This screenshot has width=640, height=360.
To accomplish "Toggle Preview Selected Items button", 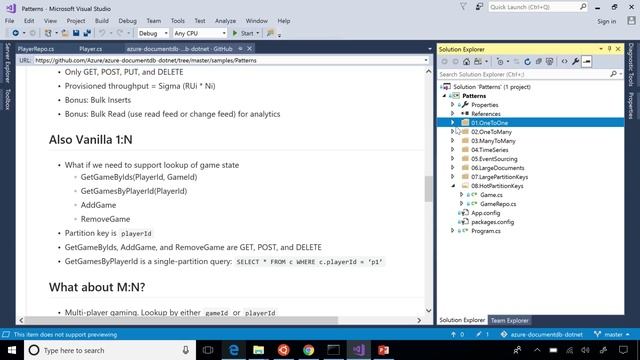I will click(587, 62).
